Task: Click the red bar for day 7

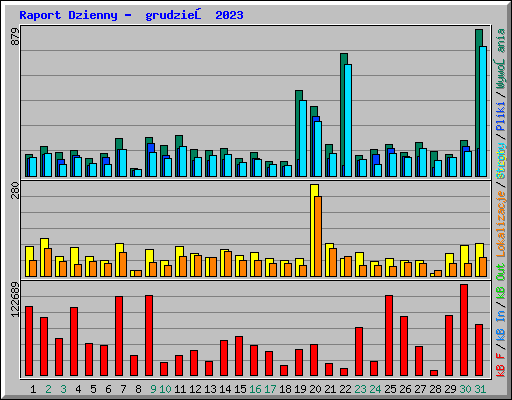Action: pyautogui.click(x=119, y=336)
